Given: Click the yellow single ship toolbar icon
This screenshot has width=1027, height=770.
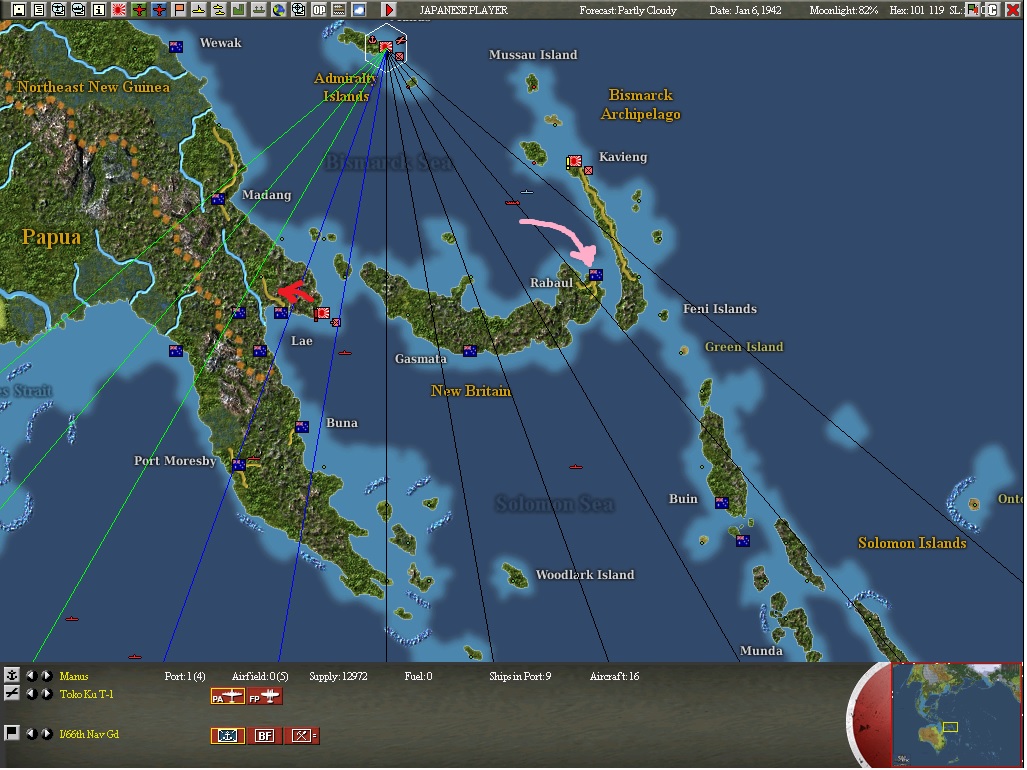Looking at the screenshot, I should click(x=198, y=9).
